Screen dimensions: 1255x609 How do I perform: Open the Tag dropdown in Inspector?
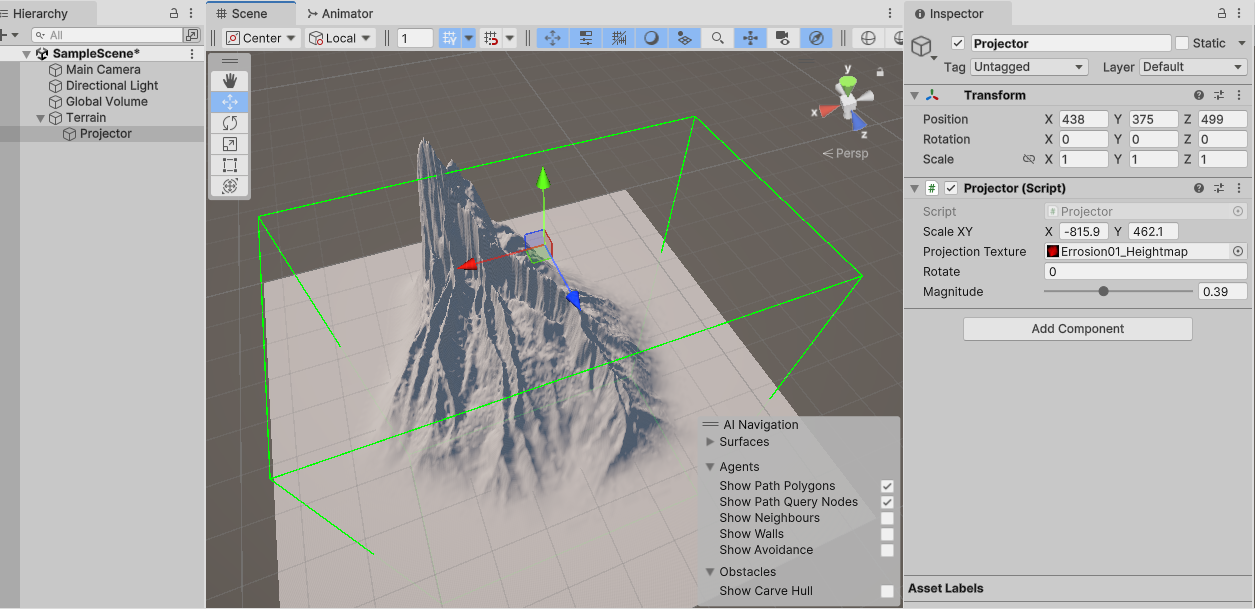1028,66
